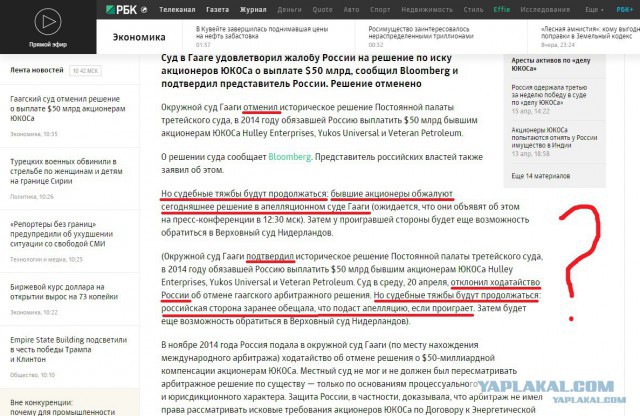This screenshot has width=640, height=416.
Task: Click the '15 апр, 14:22' date text
Action: [530, 111]
